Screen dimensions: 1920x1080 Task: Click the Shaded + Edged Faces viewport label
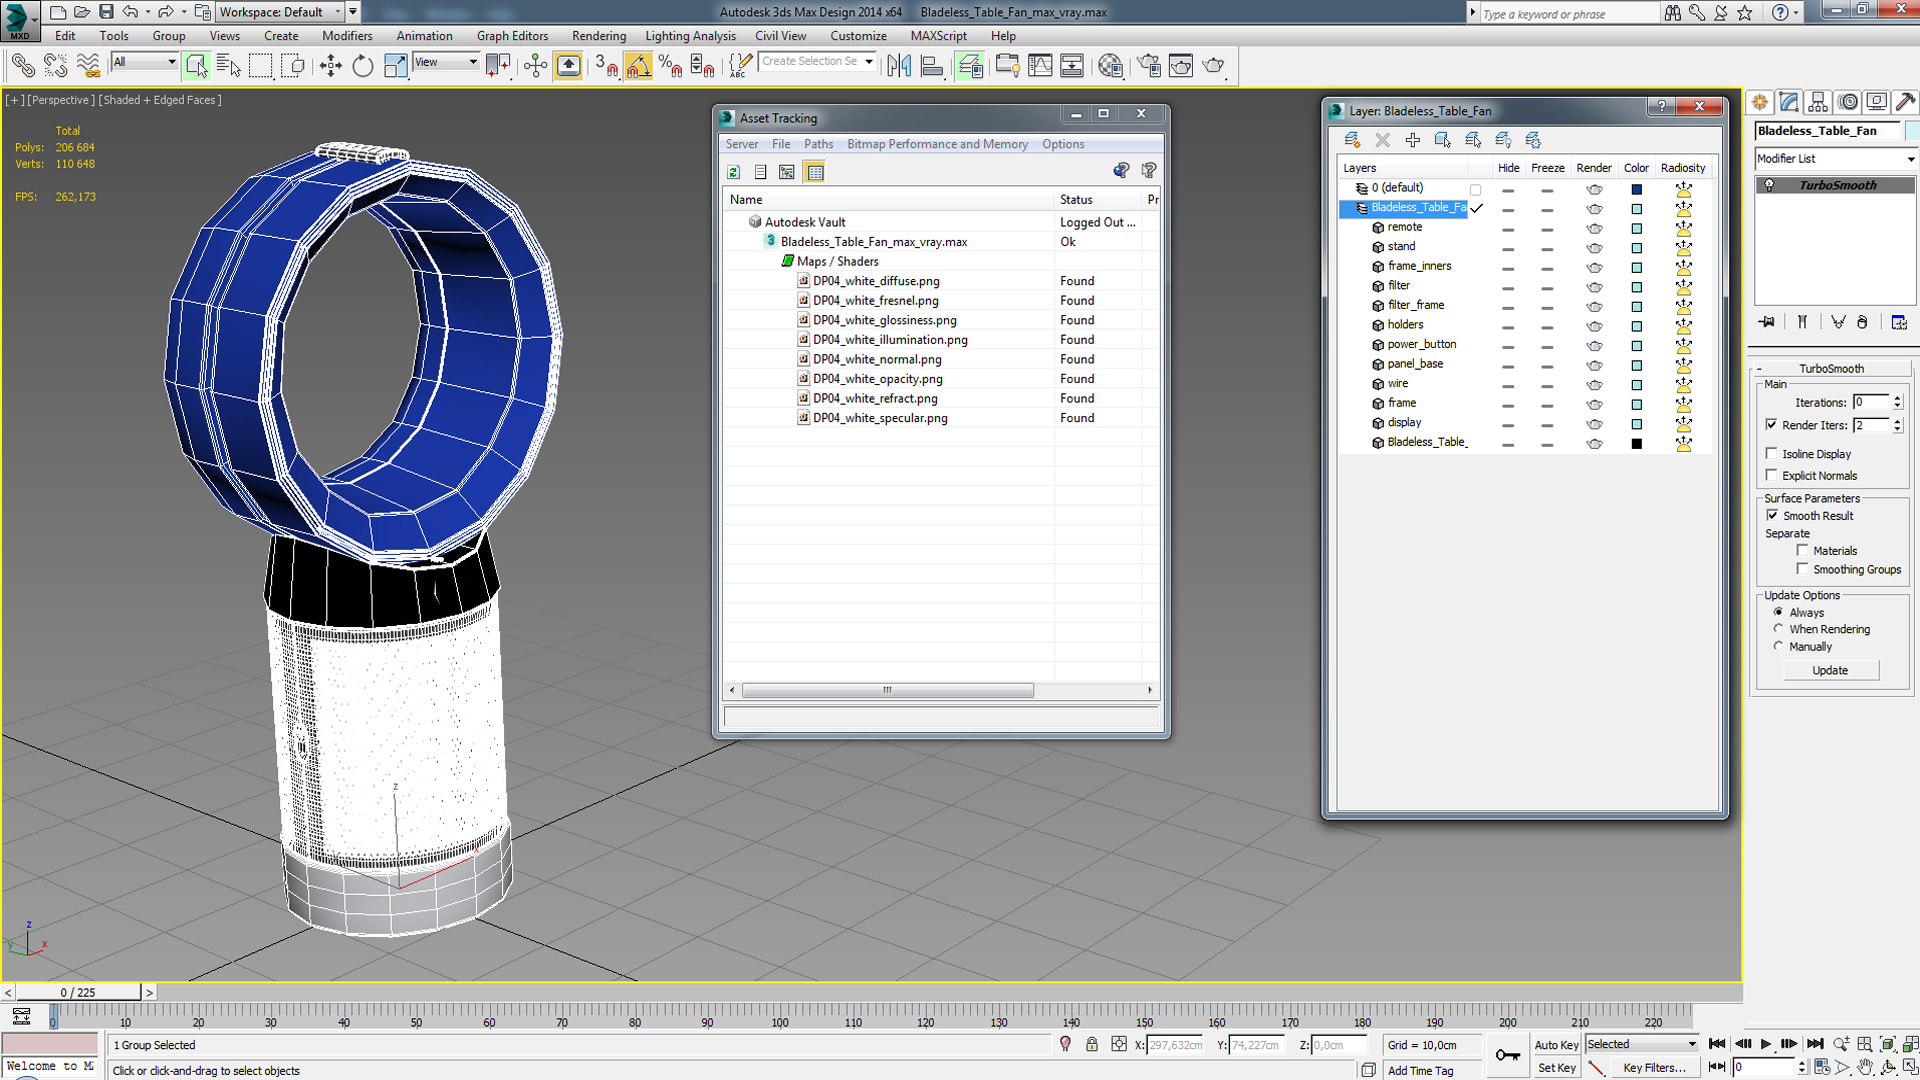tap(160, 100)
